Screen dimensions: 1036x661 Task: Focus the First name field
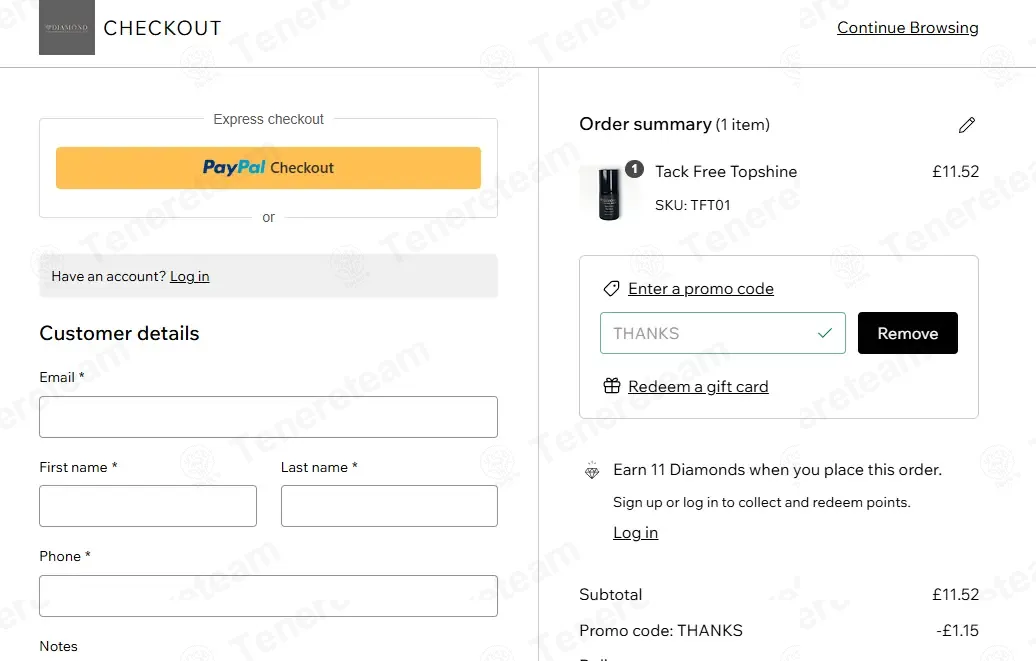[148, 506]
